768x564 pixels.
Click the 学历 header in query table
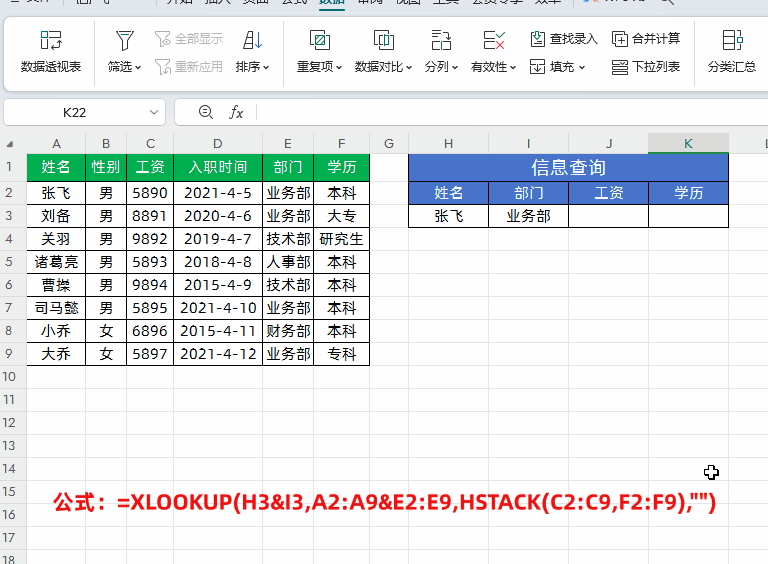coord(688,193)
